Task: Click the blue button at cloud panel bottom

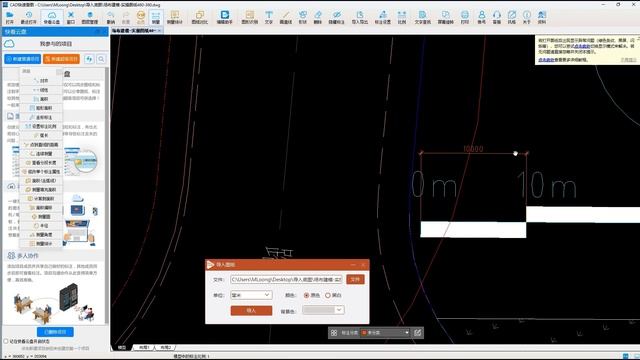Action: pyautogui.click(x=55, y=332)
